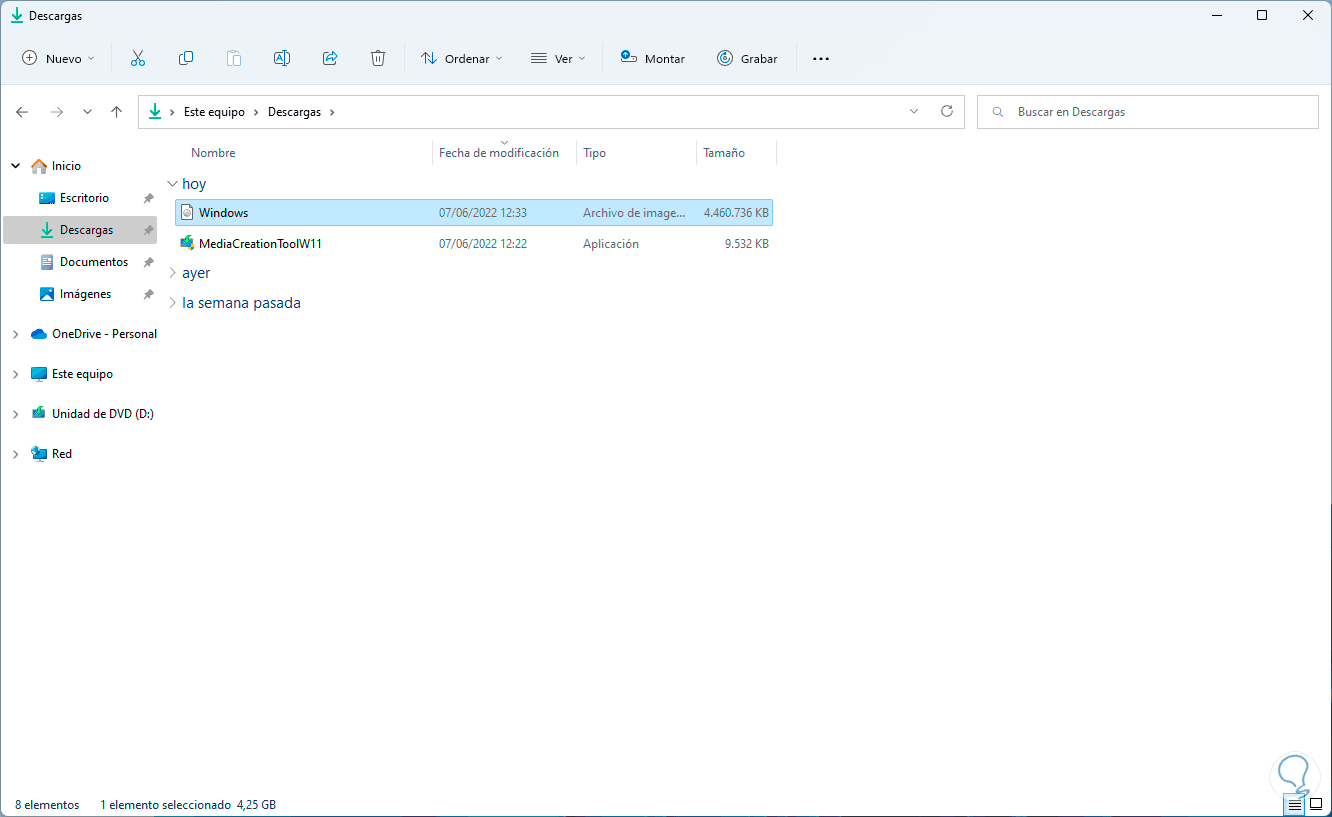Minimize the Descargas window
This screenshot has height=817, width=1332.
click(x=1216, y=15)
